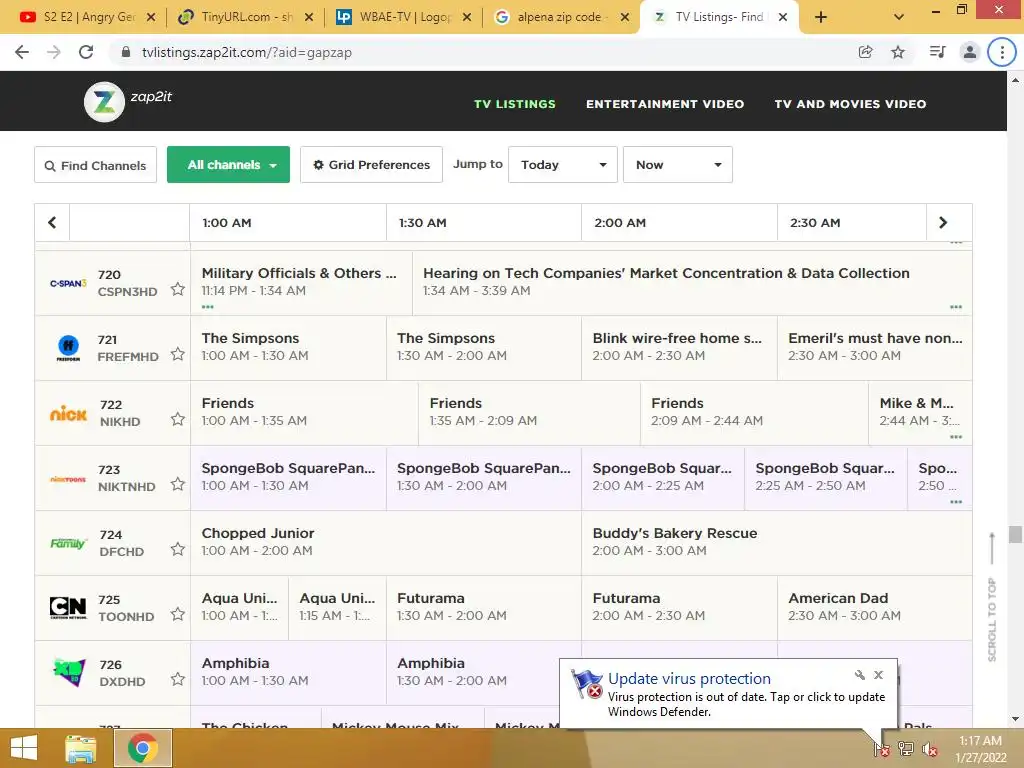Close the Update virus protection notification
Image resolution: width=1024 pixels, height=768 pixels.
878,675
